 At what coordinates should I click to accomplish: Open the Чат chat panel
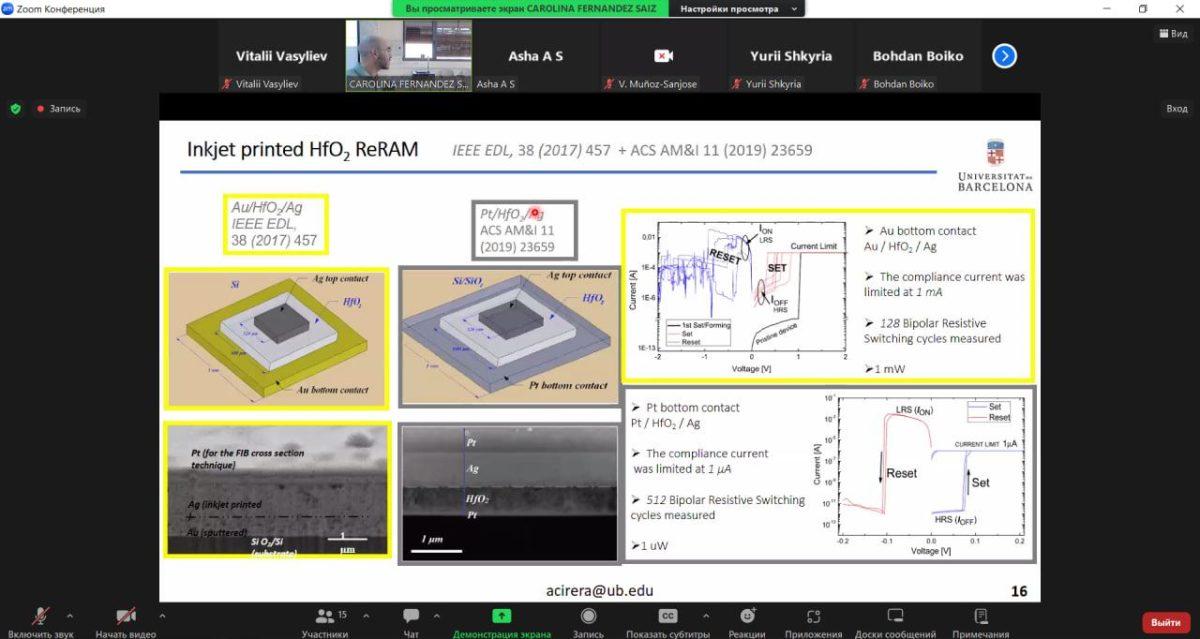[411, 618]
